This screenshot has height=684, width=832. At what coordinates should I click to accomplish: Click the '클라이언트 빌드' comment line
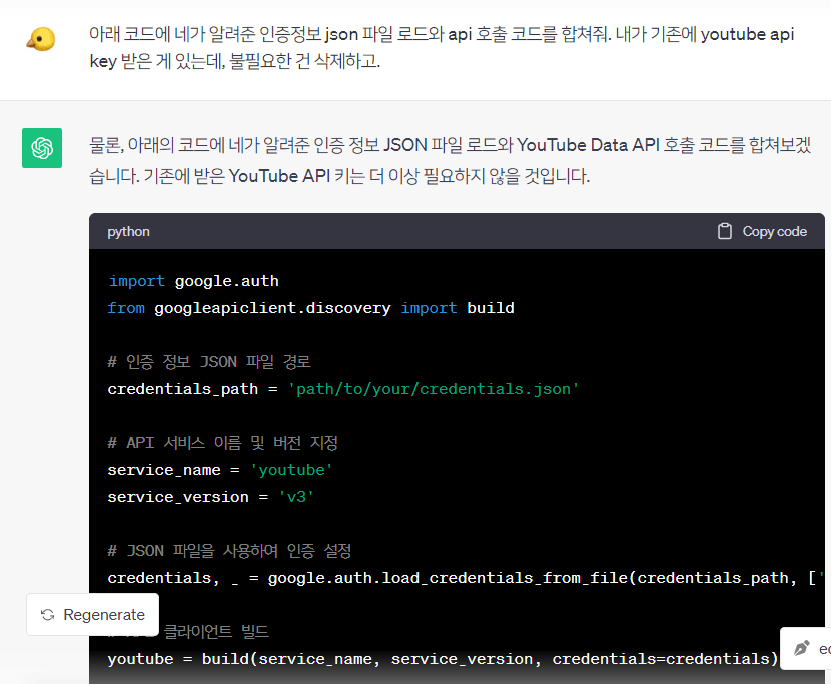point(216,631)
